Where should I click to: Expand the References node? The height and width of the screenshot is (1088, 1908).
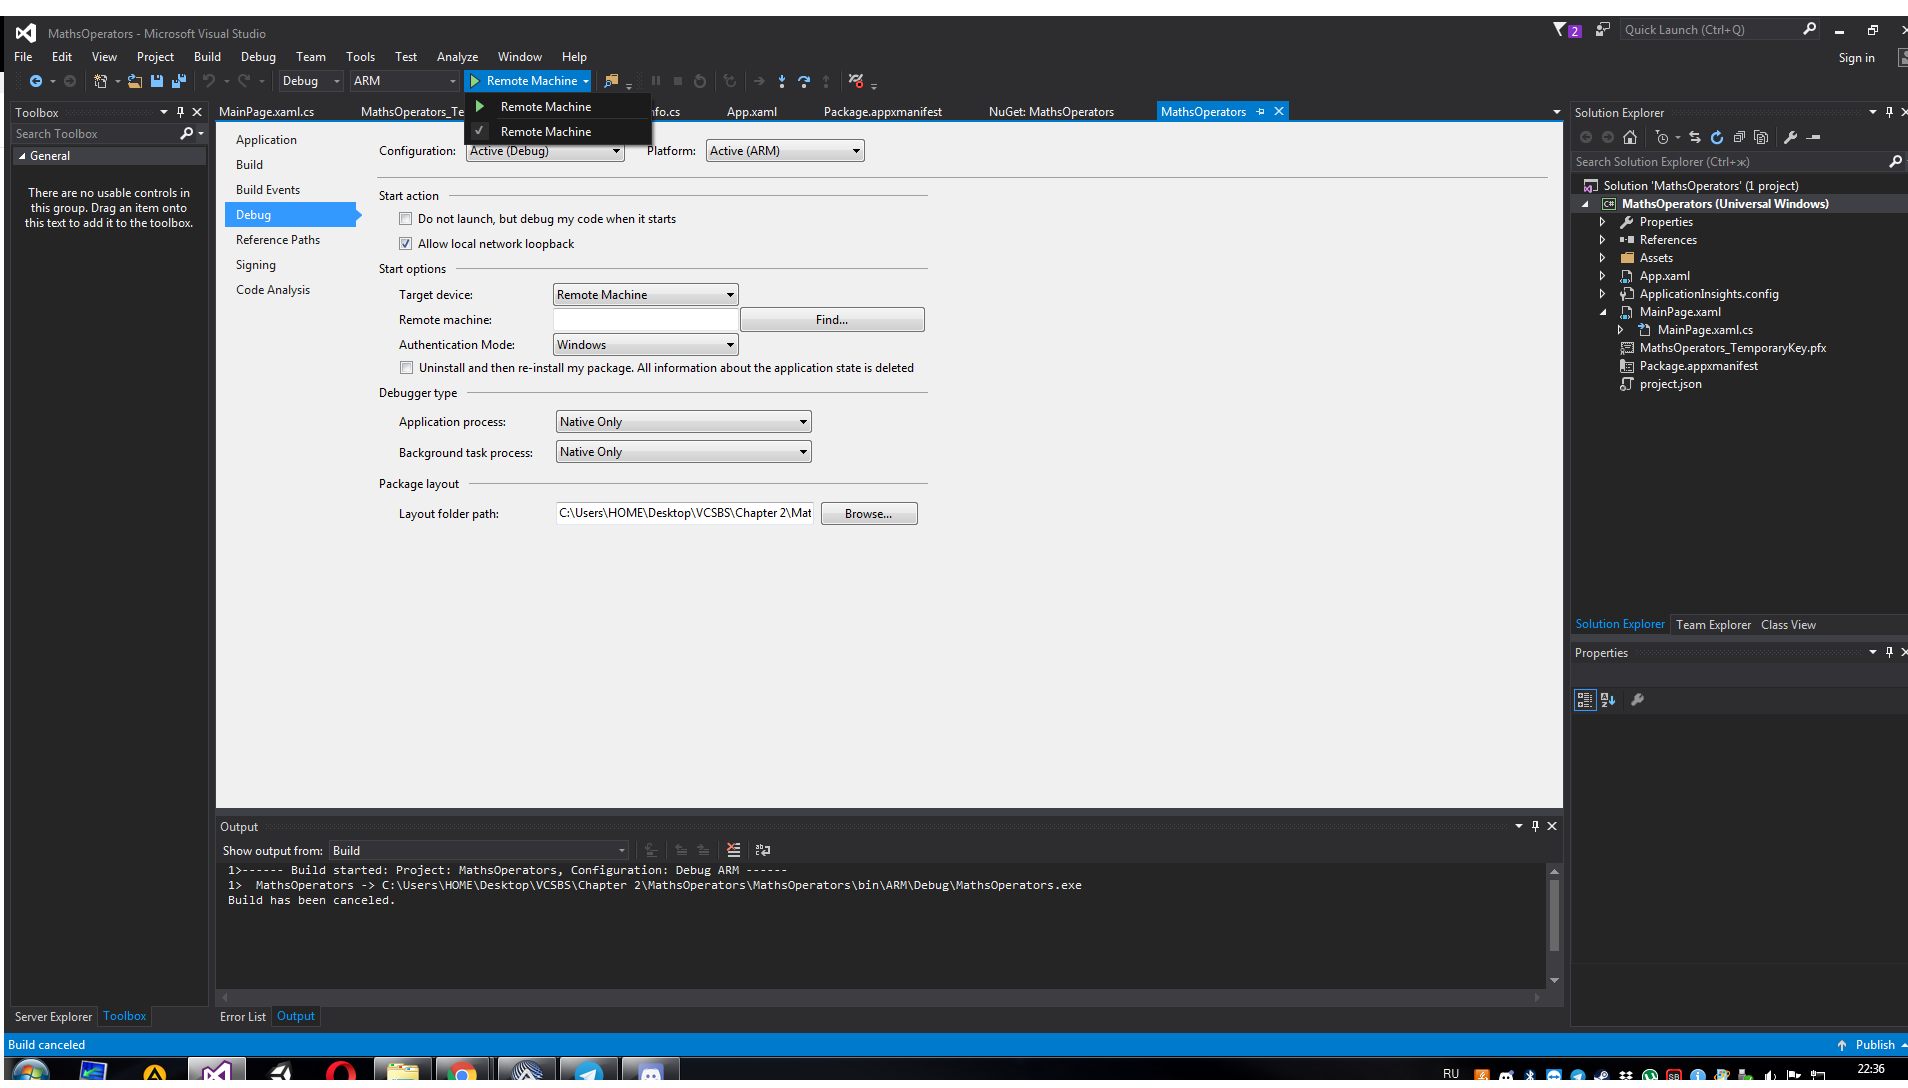pyautogui.click(x=1602, y=240)
